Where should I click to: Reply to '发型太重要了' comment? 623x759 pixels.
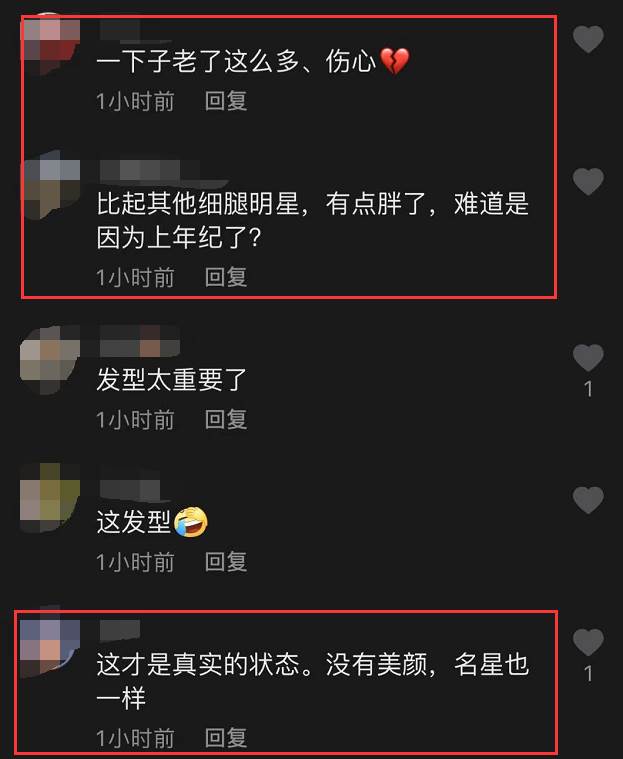pyautogui.click(x=226, y=420)
